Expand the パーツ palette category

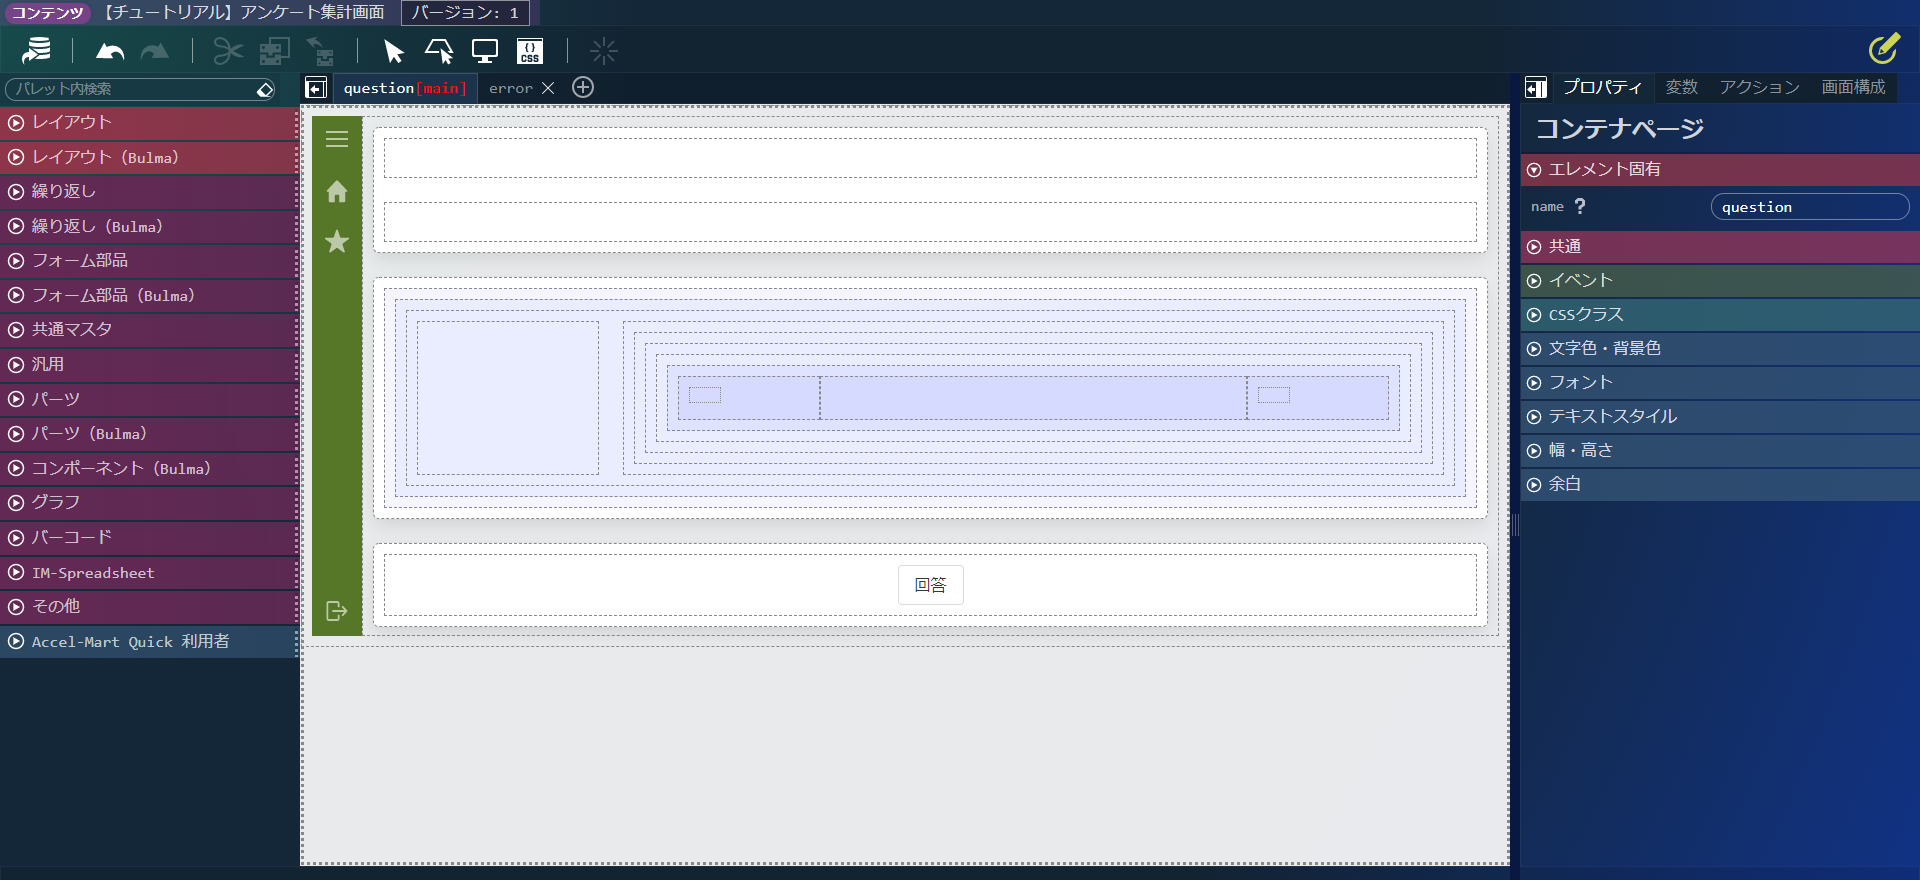149,399
